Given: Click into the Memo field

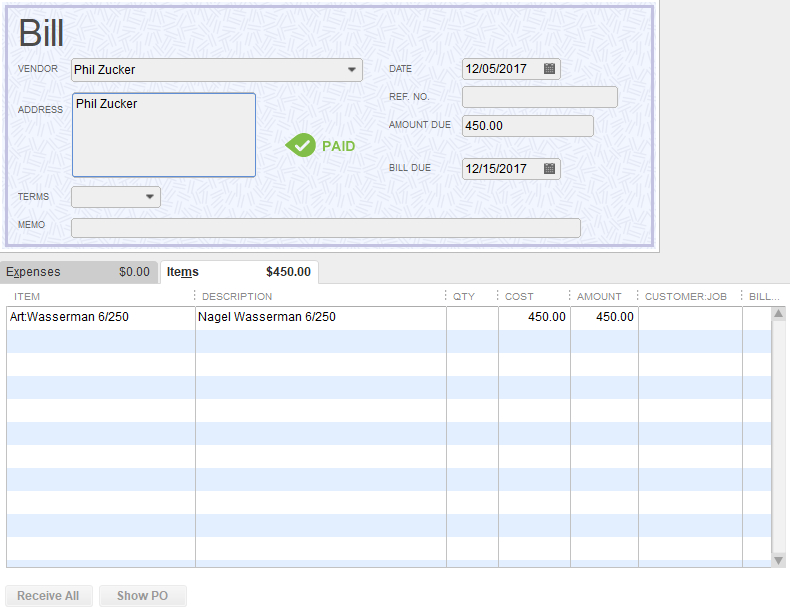Looking at the screenshot, I should [325, 228].
